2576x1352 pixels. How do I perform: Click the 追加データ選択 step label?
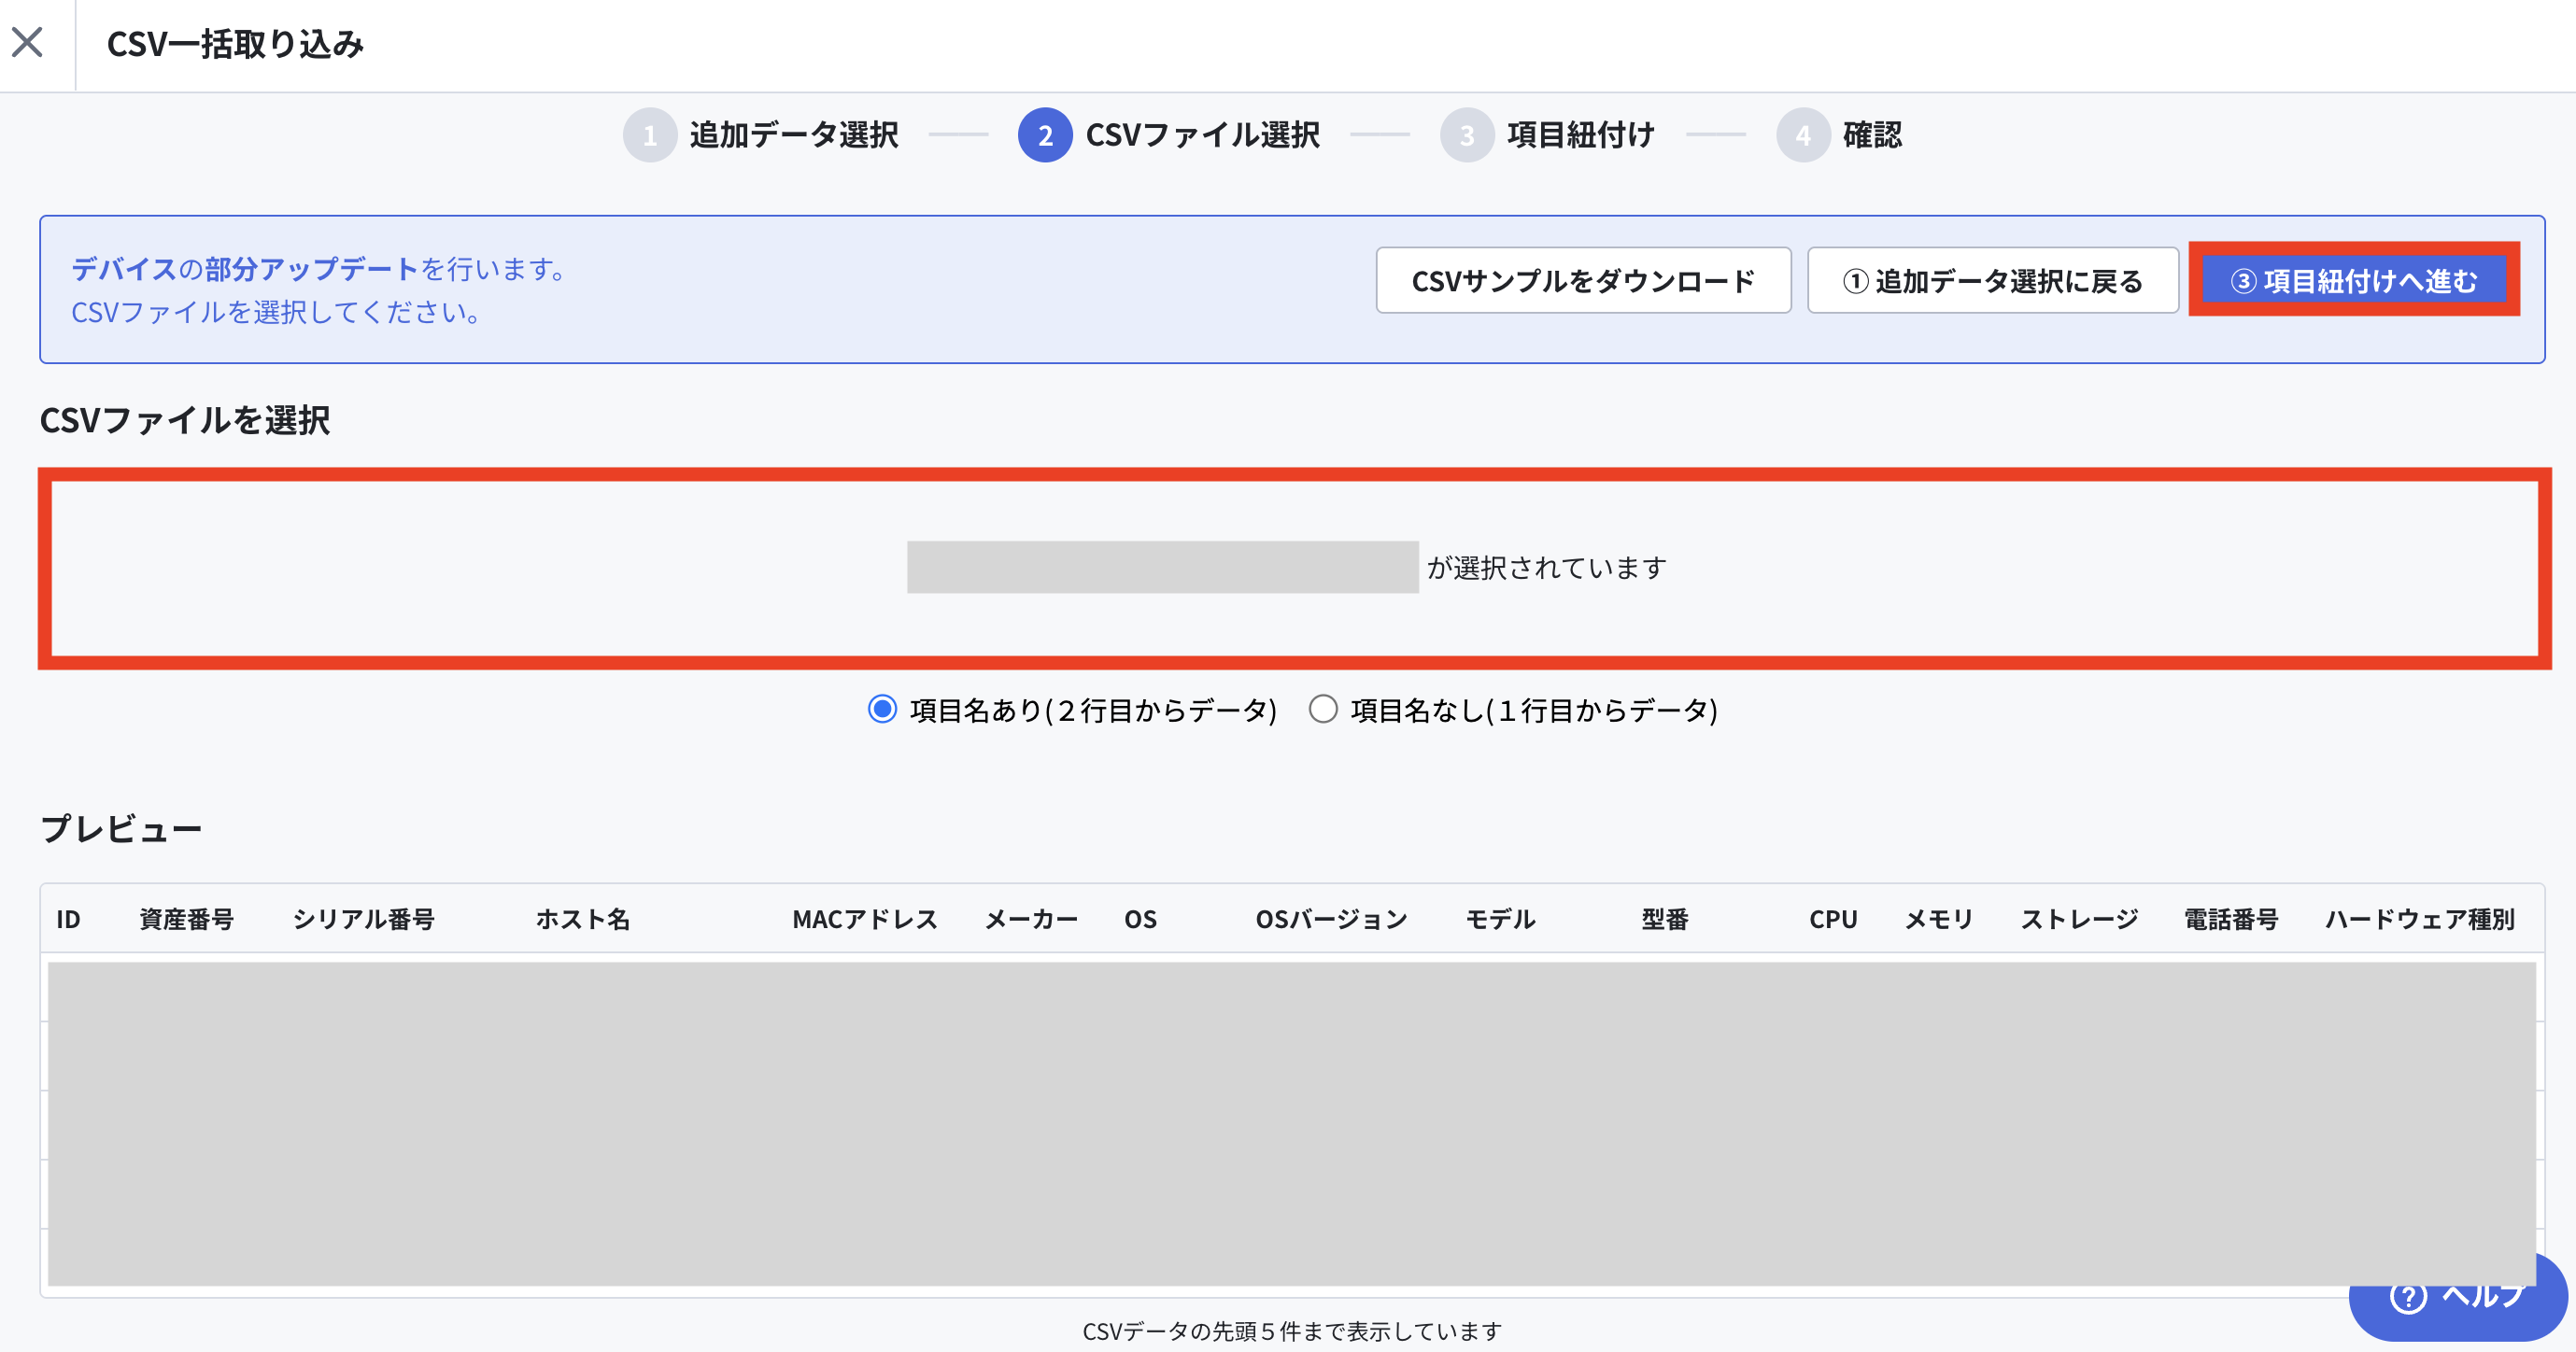coord(794,135)
